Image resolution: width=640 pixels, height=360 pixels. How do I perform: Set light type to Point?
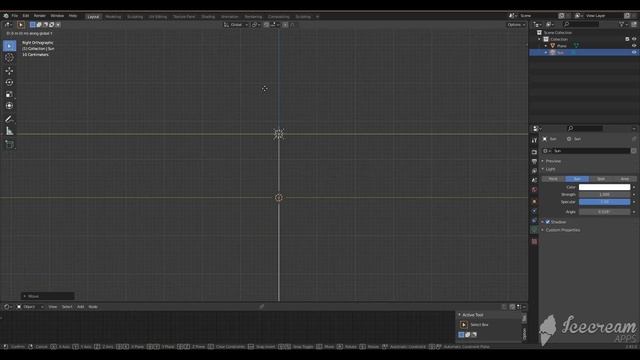coord(553,179)
